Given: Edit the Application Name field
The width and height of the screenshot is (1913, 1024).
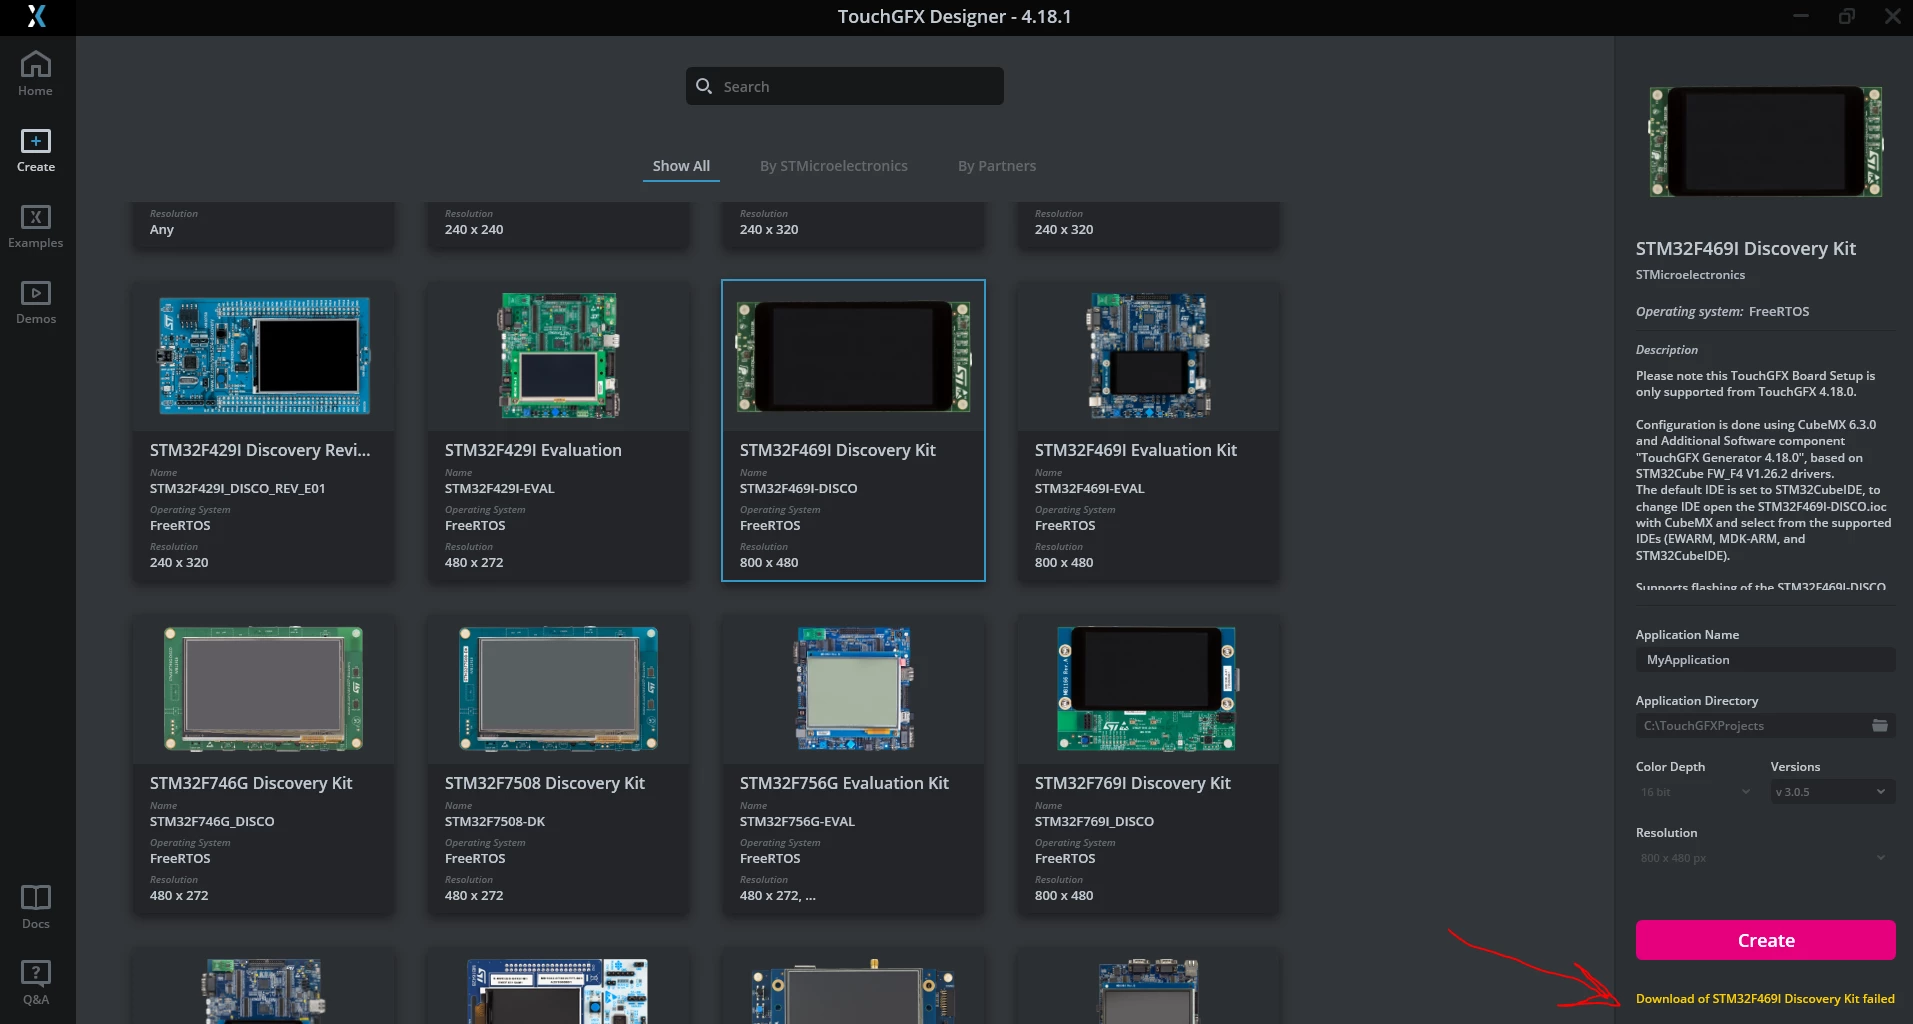Looking at the screenshot, I should coord(1766,660).
